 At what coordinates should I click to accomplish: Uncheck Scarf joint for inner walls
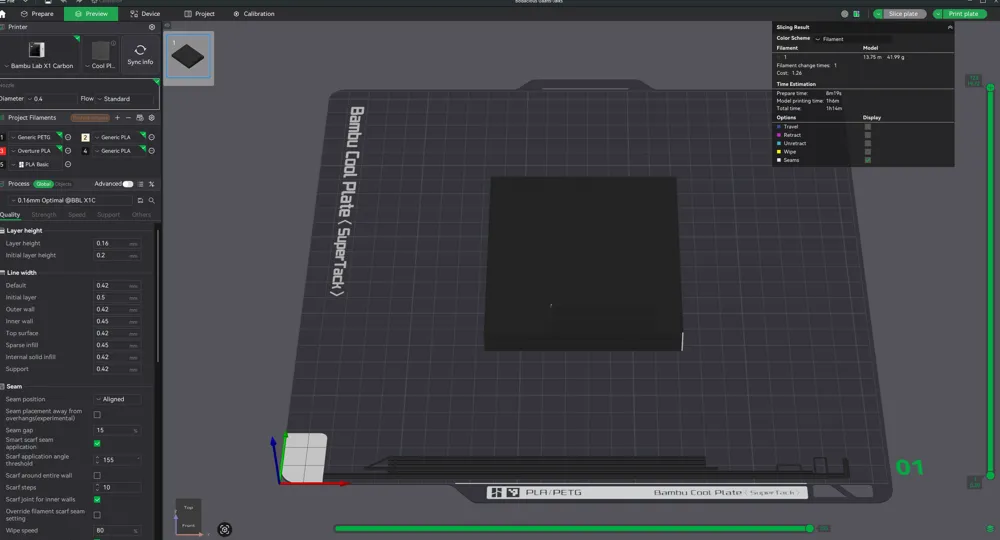click(97, 500)
